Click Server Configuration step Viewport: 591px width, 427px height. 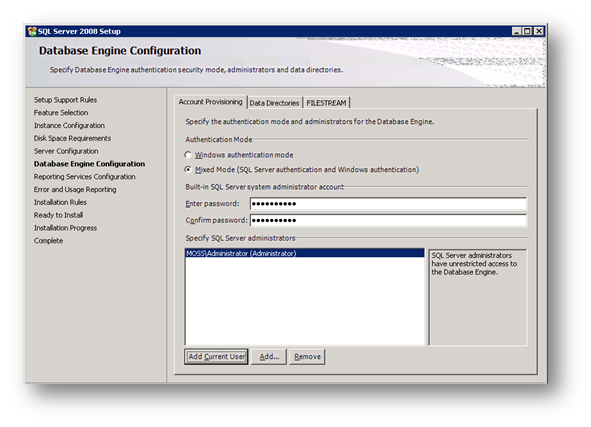[66, 151]
